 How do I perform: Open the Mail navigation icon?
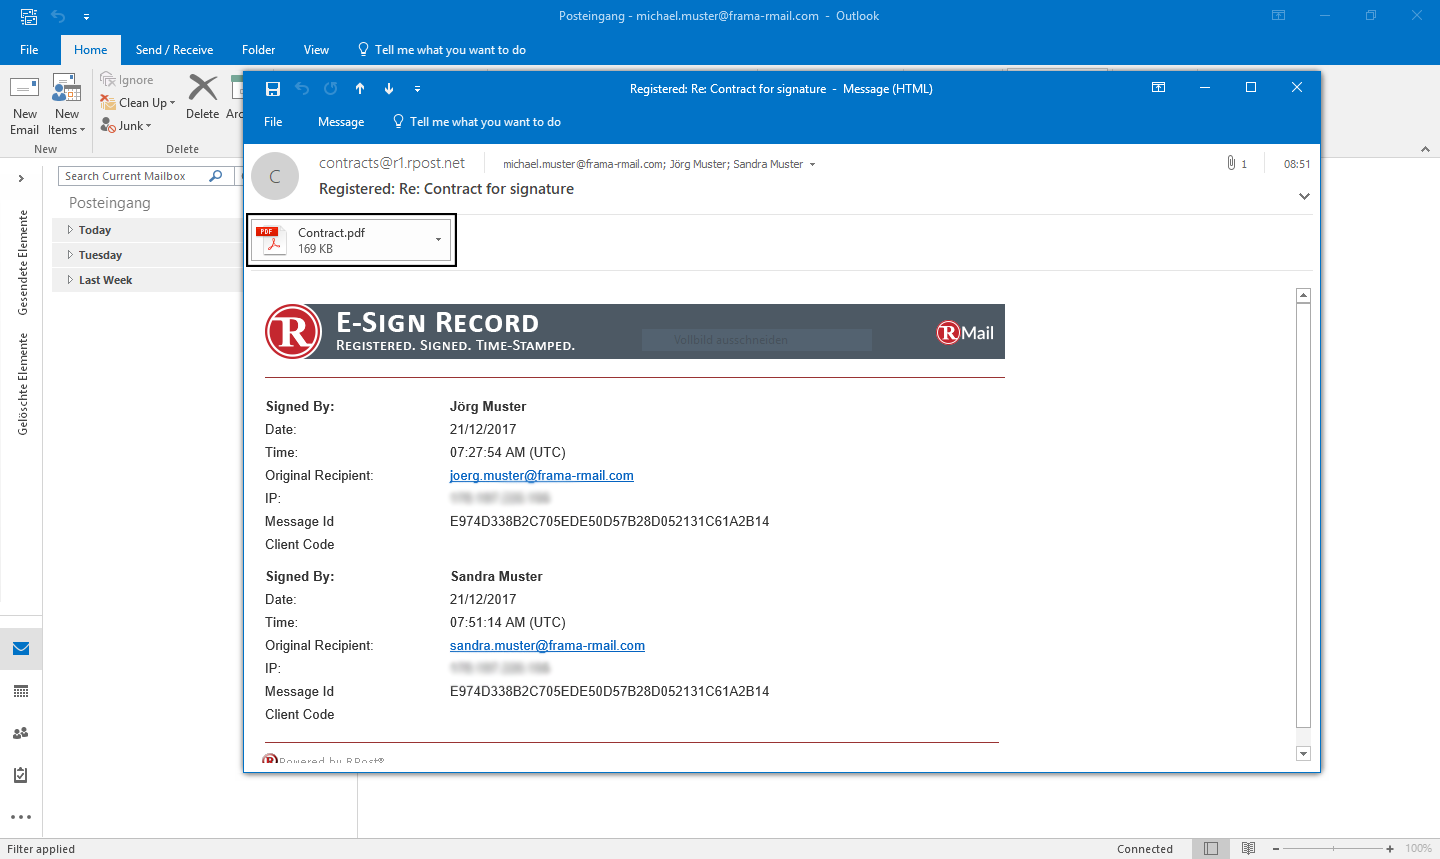click(21, 649)
